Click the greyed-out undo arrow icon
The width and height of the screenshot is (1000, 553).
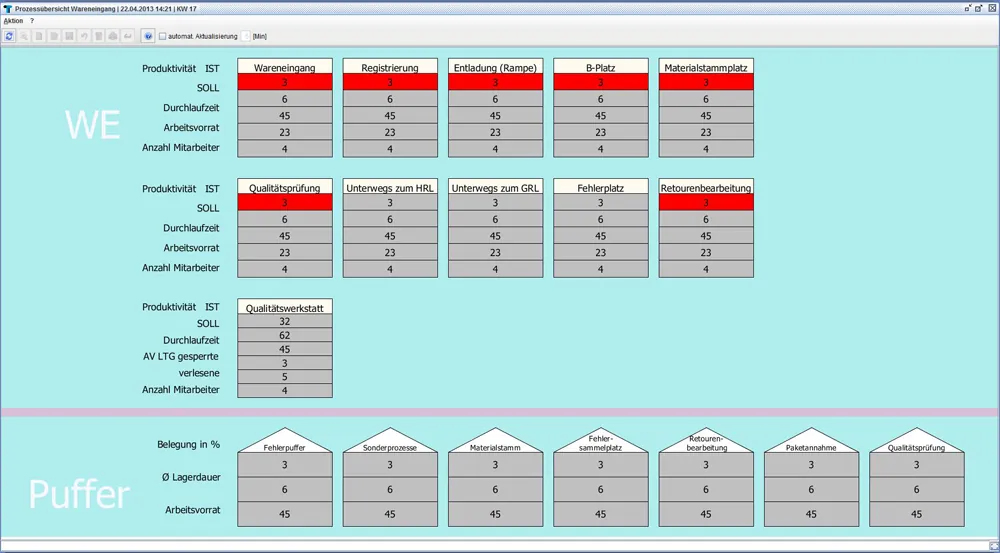click(84, 36)
